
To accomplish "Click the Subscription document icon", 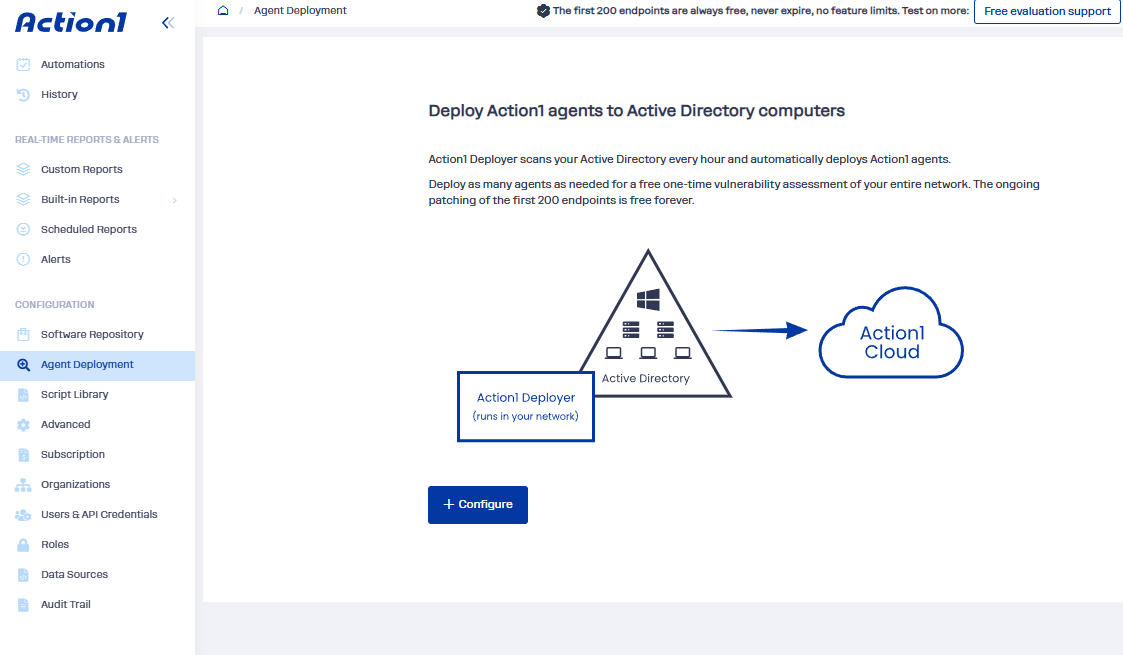I will pyautogui.click(x=24, y=455).
